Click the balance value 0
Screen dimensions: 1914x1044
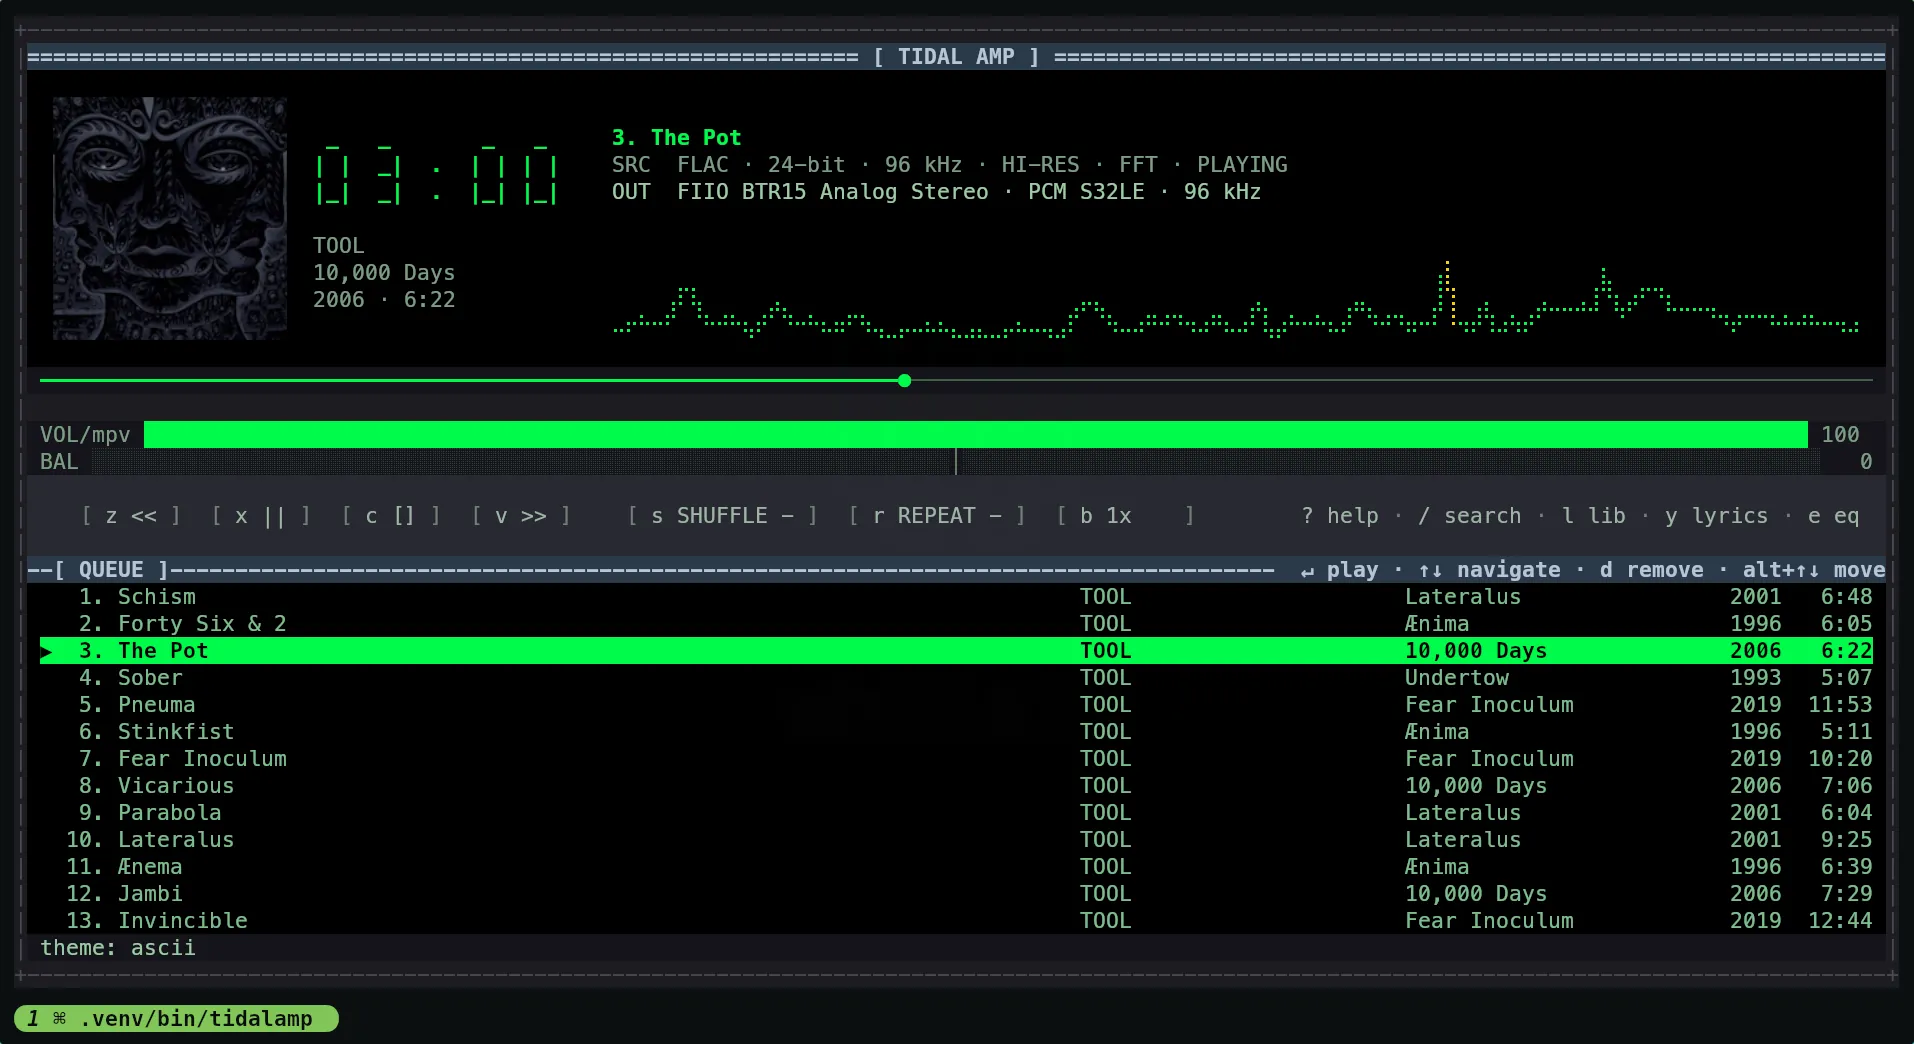1866,461
